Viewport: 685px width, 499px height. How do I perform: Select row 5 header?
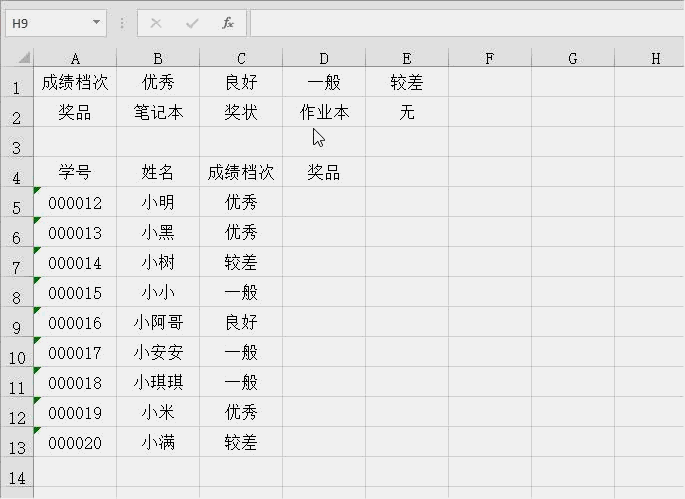tap(17, 202)
